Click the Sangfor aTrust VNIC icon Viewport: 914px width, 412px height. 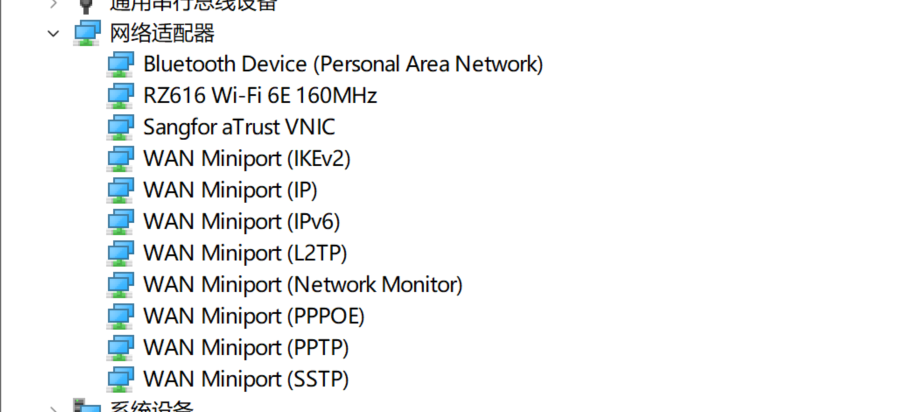coord(121,127)
